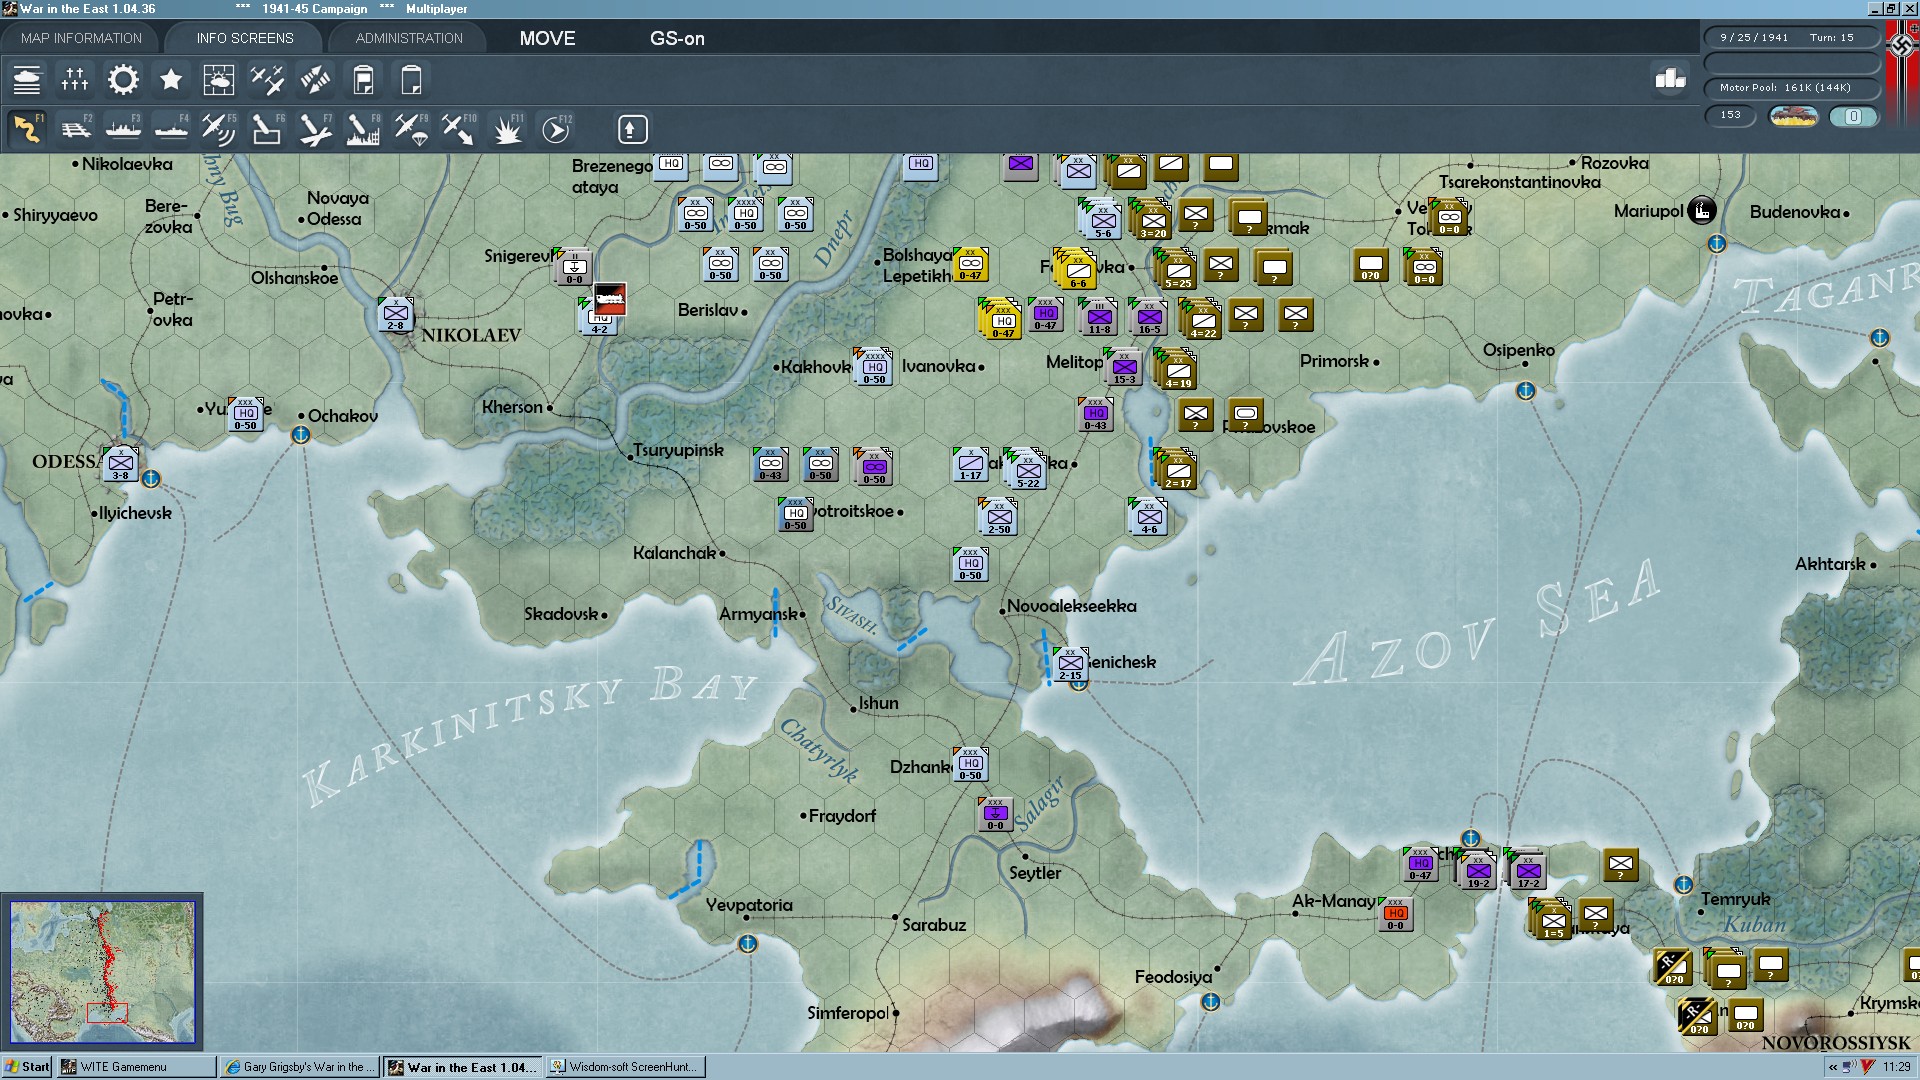This screenshot has height=1080, width=1920.
Task: Select the purple 17-2 unit near Kerch
Action: pyautogui.click(x=1527, y=870)
